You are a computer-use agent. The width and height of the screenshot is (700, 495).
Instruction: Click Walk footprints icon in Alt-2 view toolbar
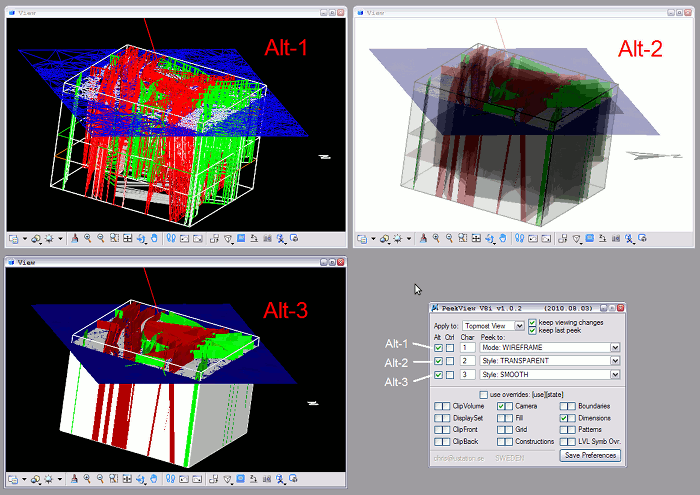(x=518, y=239)
